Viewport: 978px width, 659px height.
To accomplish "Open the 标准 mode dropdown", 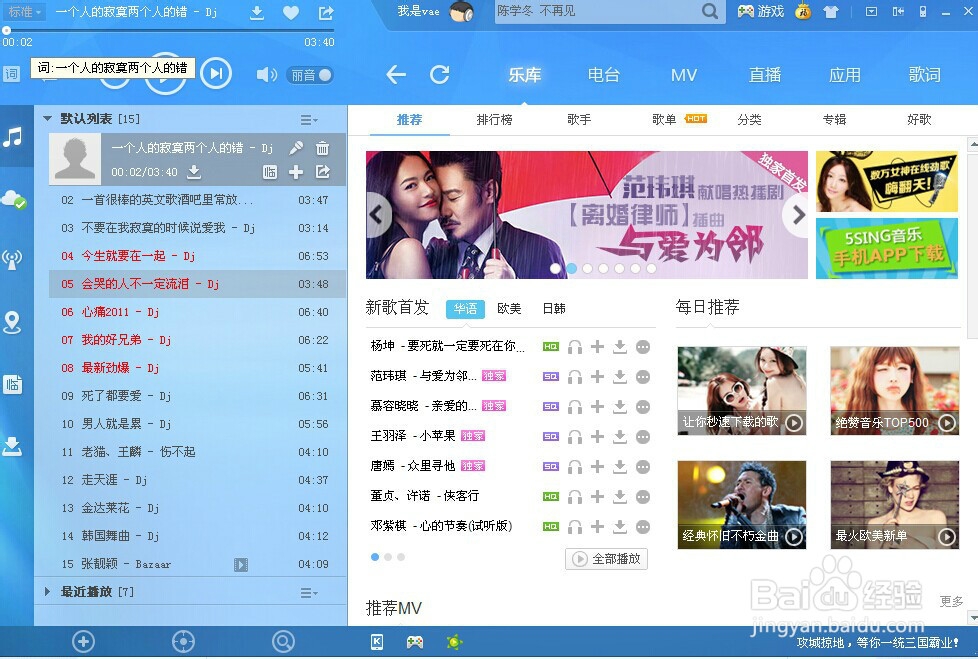I will click(24, 12).
